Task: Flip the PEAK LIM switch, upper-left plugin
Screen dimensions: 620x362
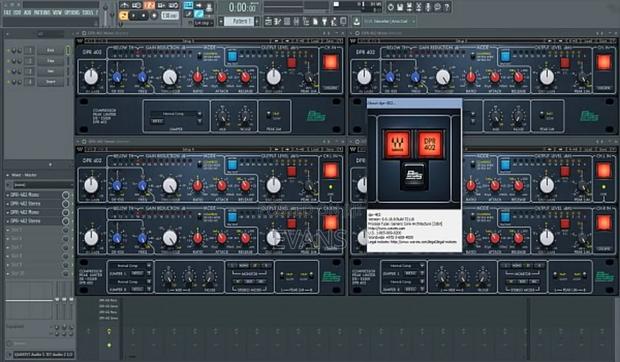Action: (x=269, y=115)
